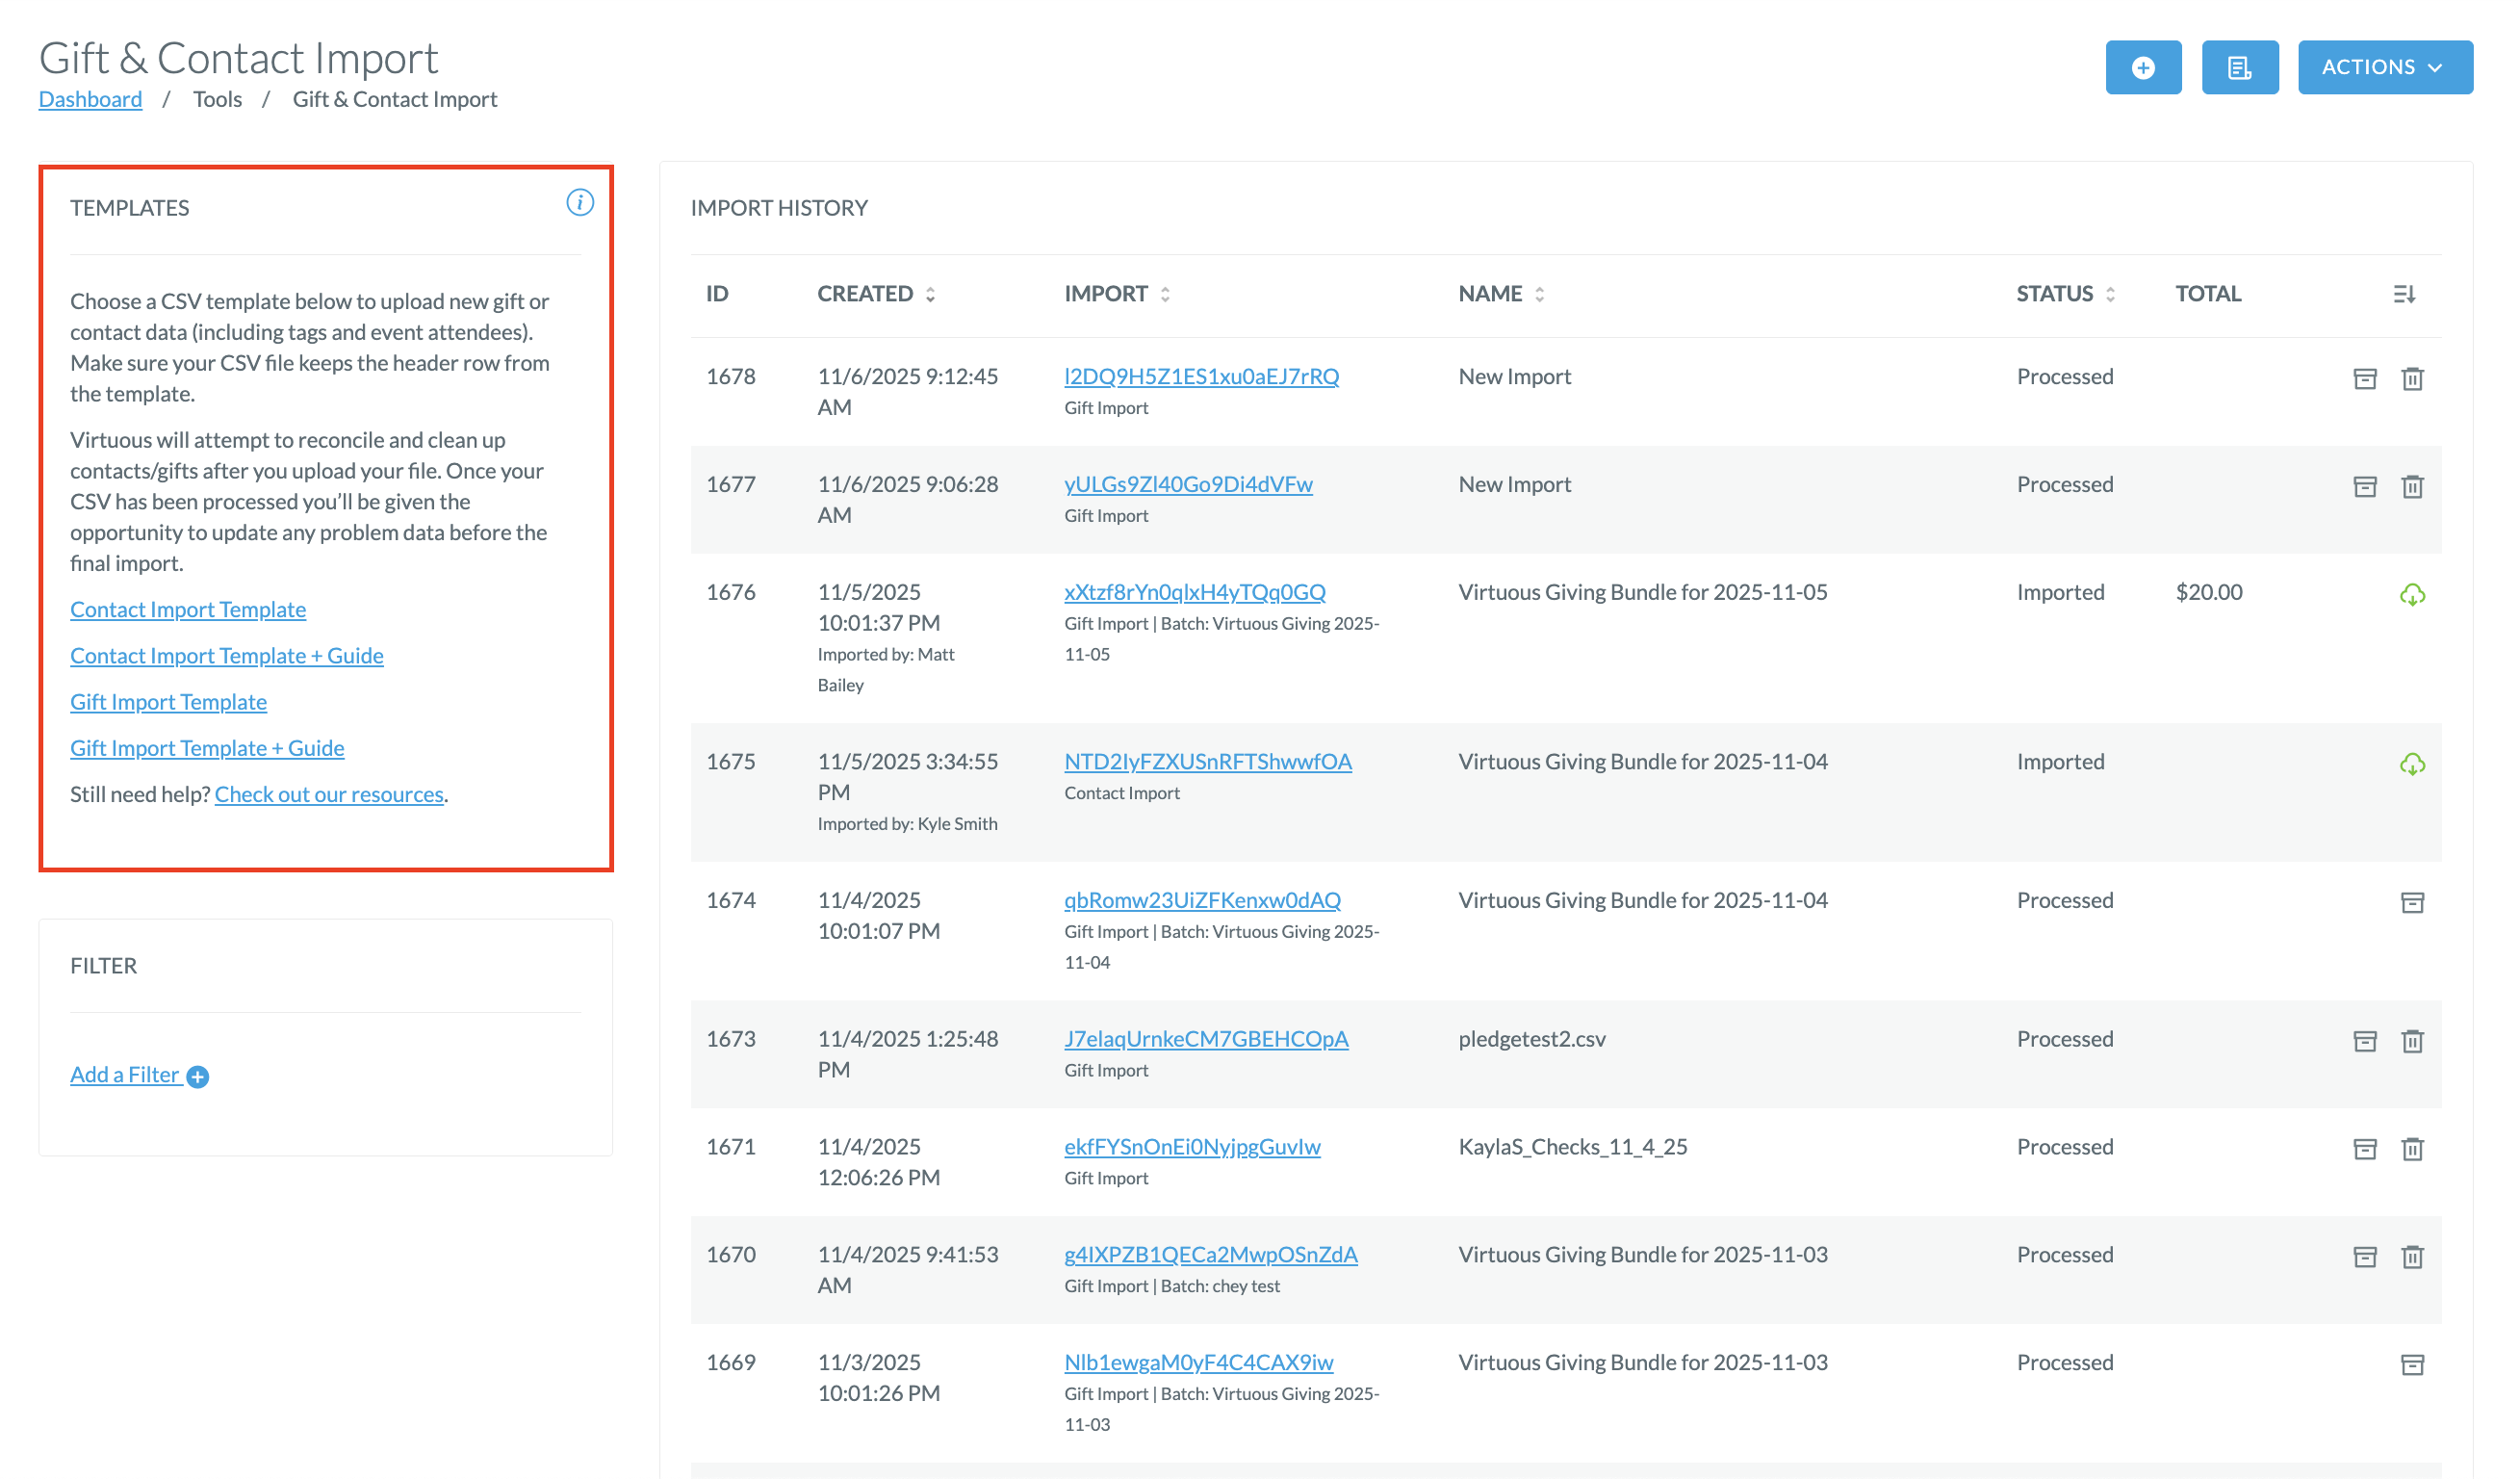Click ID 1678 cell
This screenshot has width=2520, height=1479.
pyautogui.click(x=730, y=376)
